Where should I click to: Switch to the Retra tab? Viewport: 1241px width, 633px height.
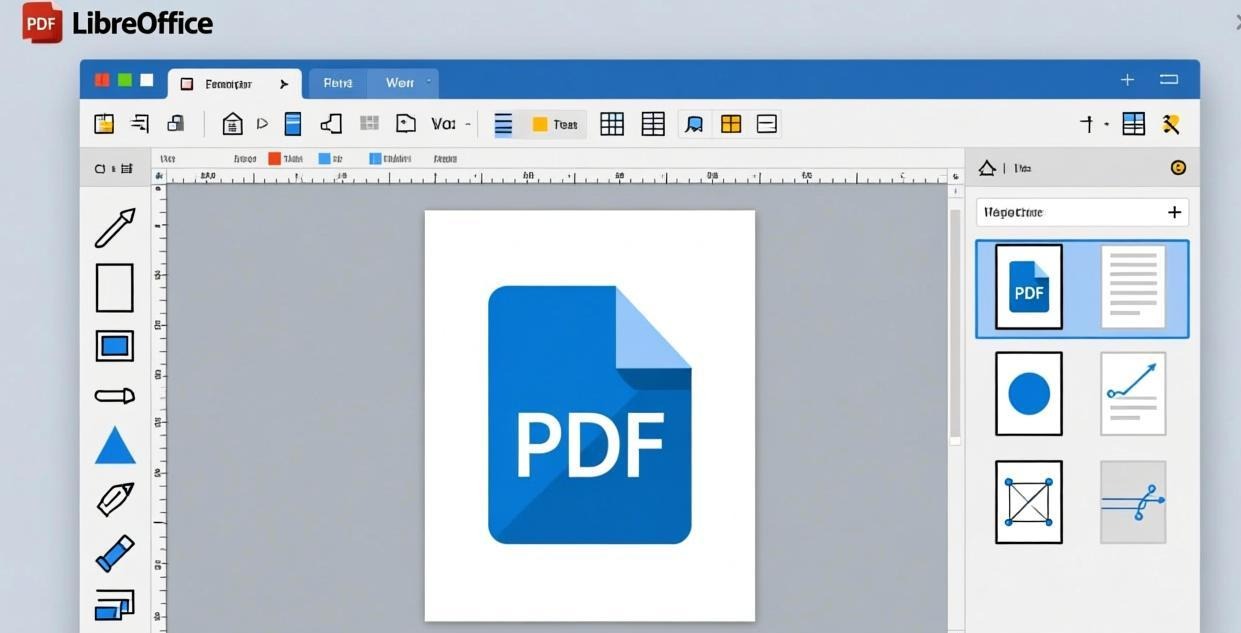tap(338, 83)
